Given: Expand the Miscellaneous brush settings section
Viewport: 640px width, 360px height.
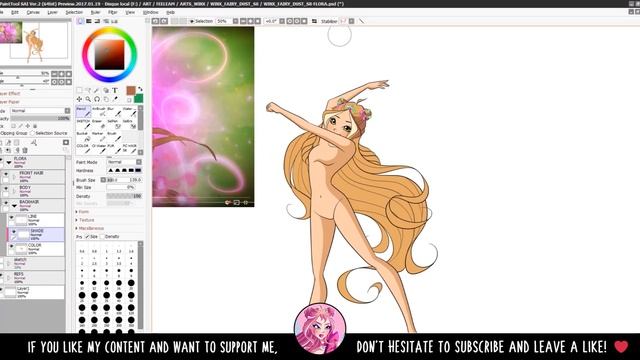Looking at the screenshot, I should pyautogui.click(x=90, y=228).
